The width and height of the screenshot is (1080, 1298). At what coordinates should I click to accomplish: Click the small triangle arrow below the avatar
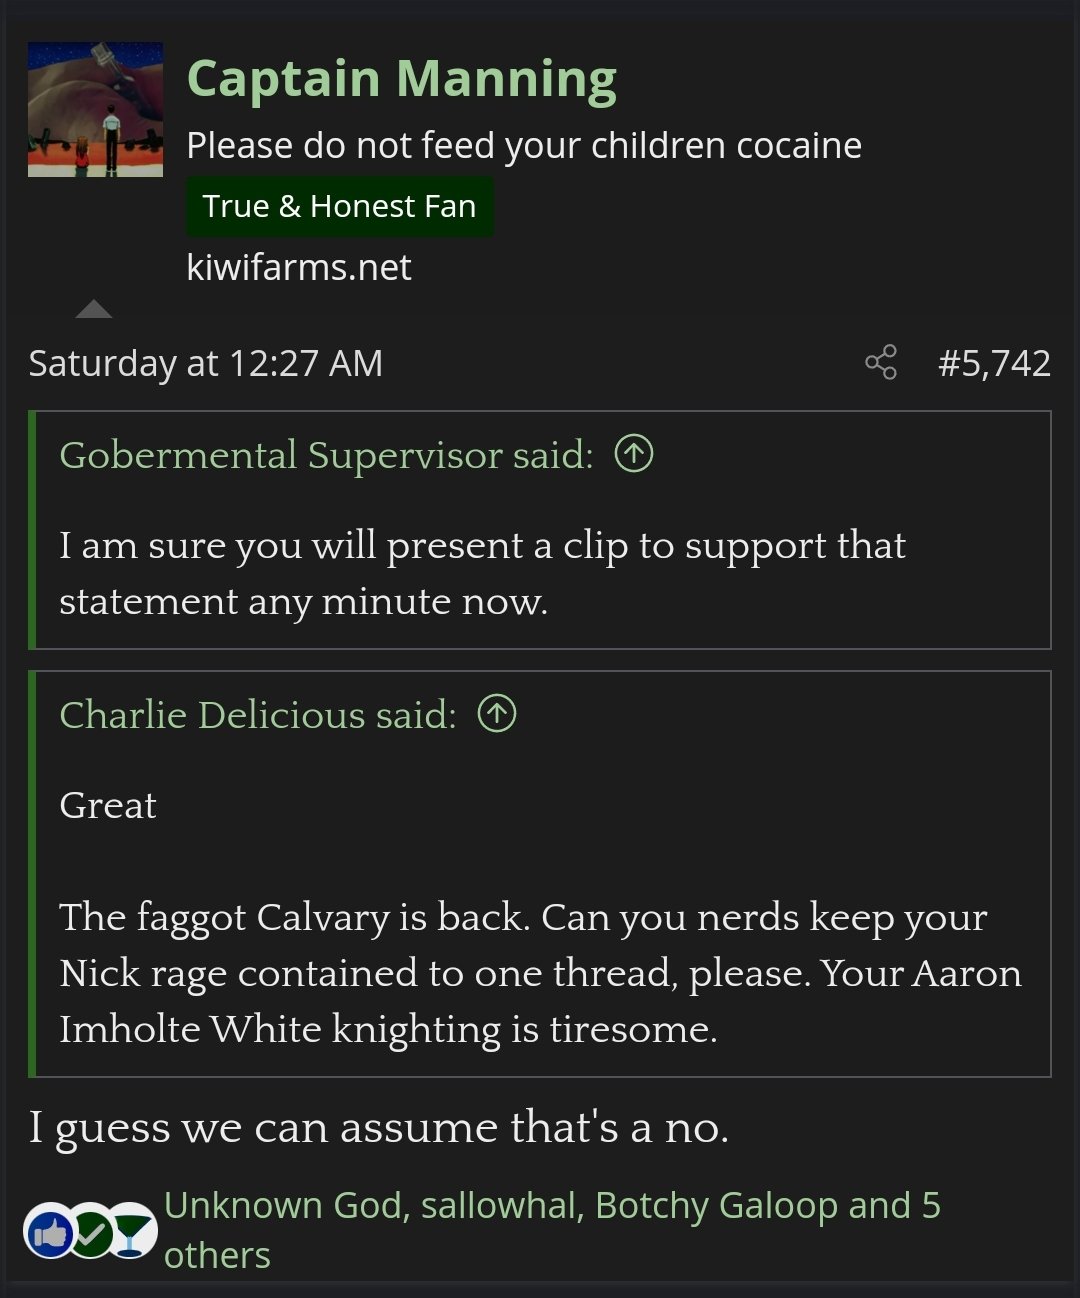pyautogui.click(x=94, y=309)
